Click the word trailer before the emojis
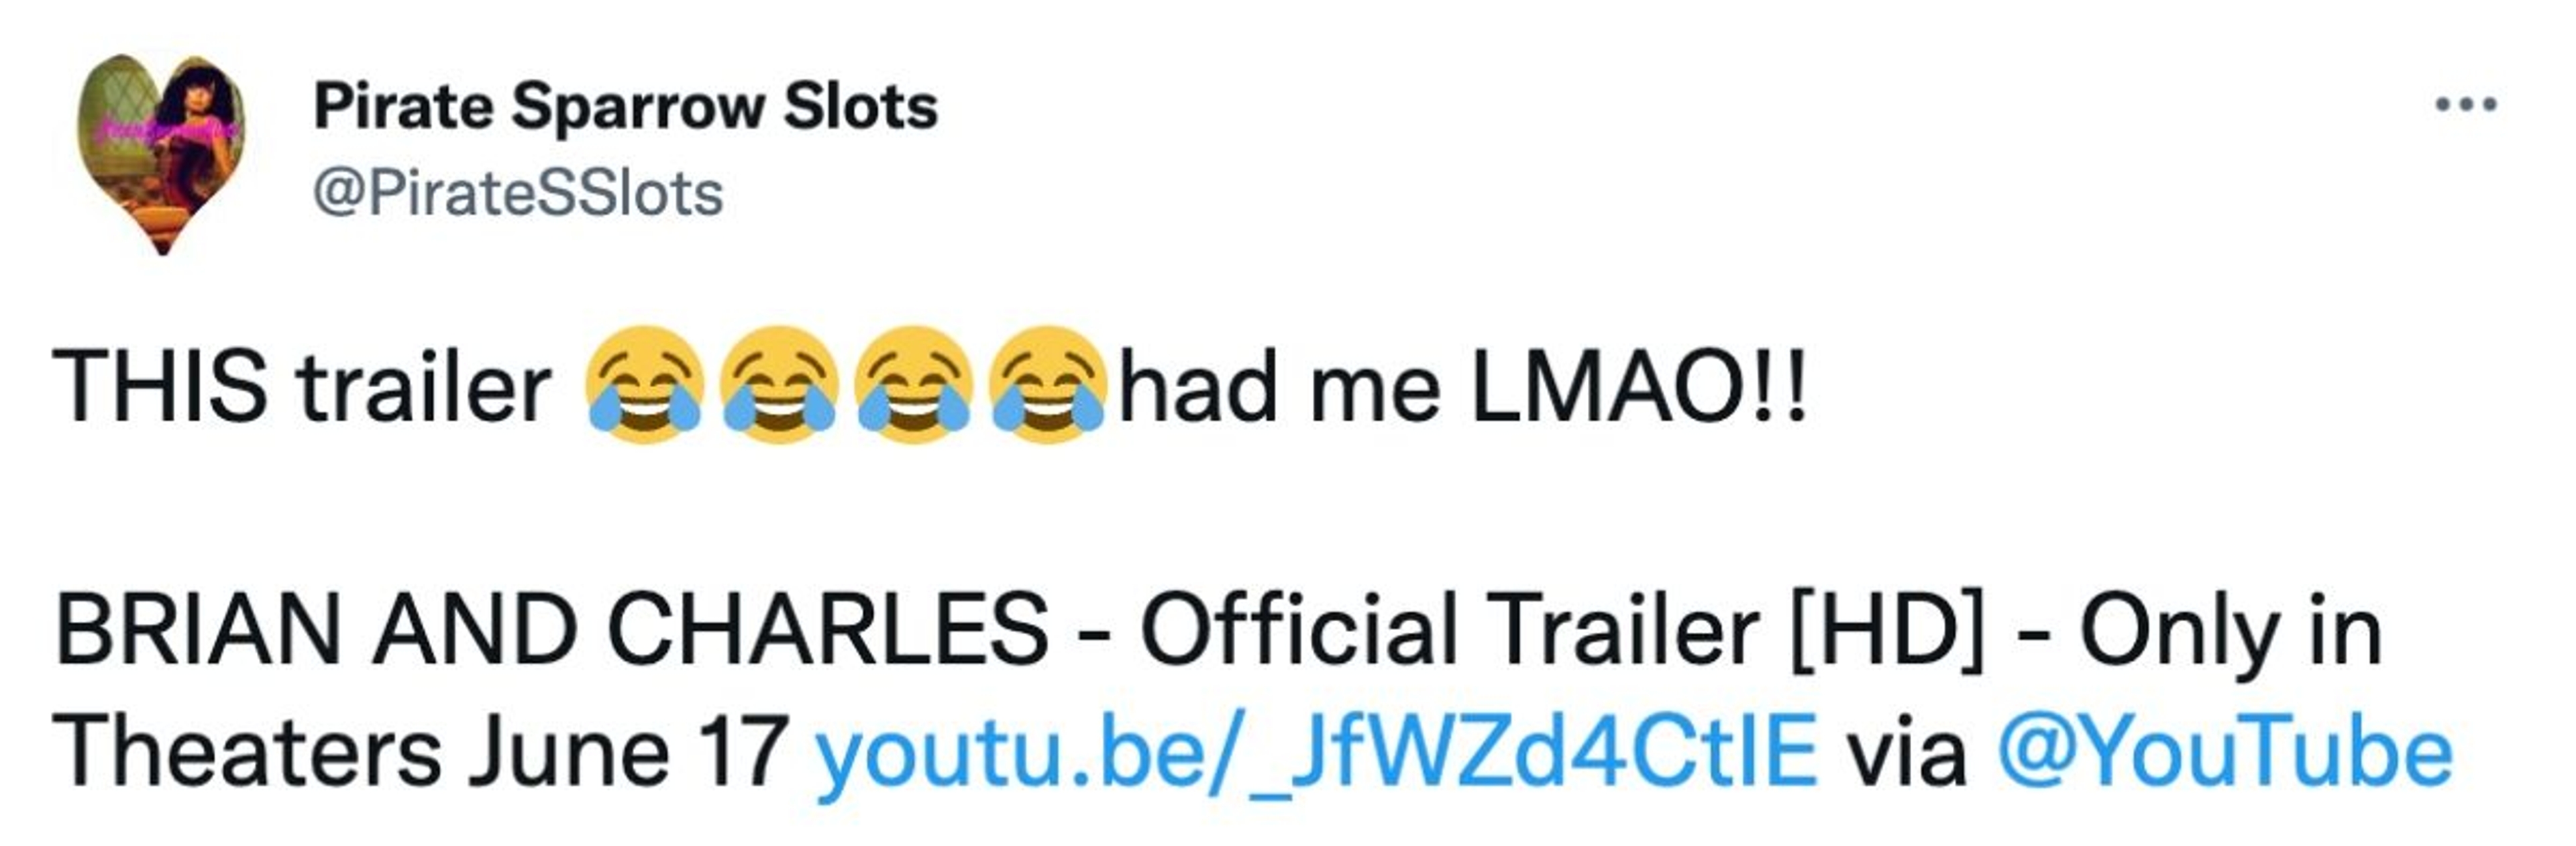The height and width of the screenshot is (846, 2576). (423, 387)
